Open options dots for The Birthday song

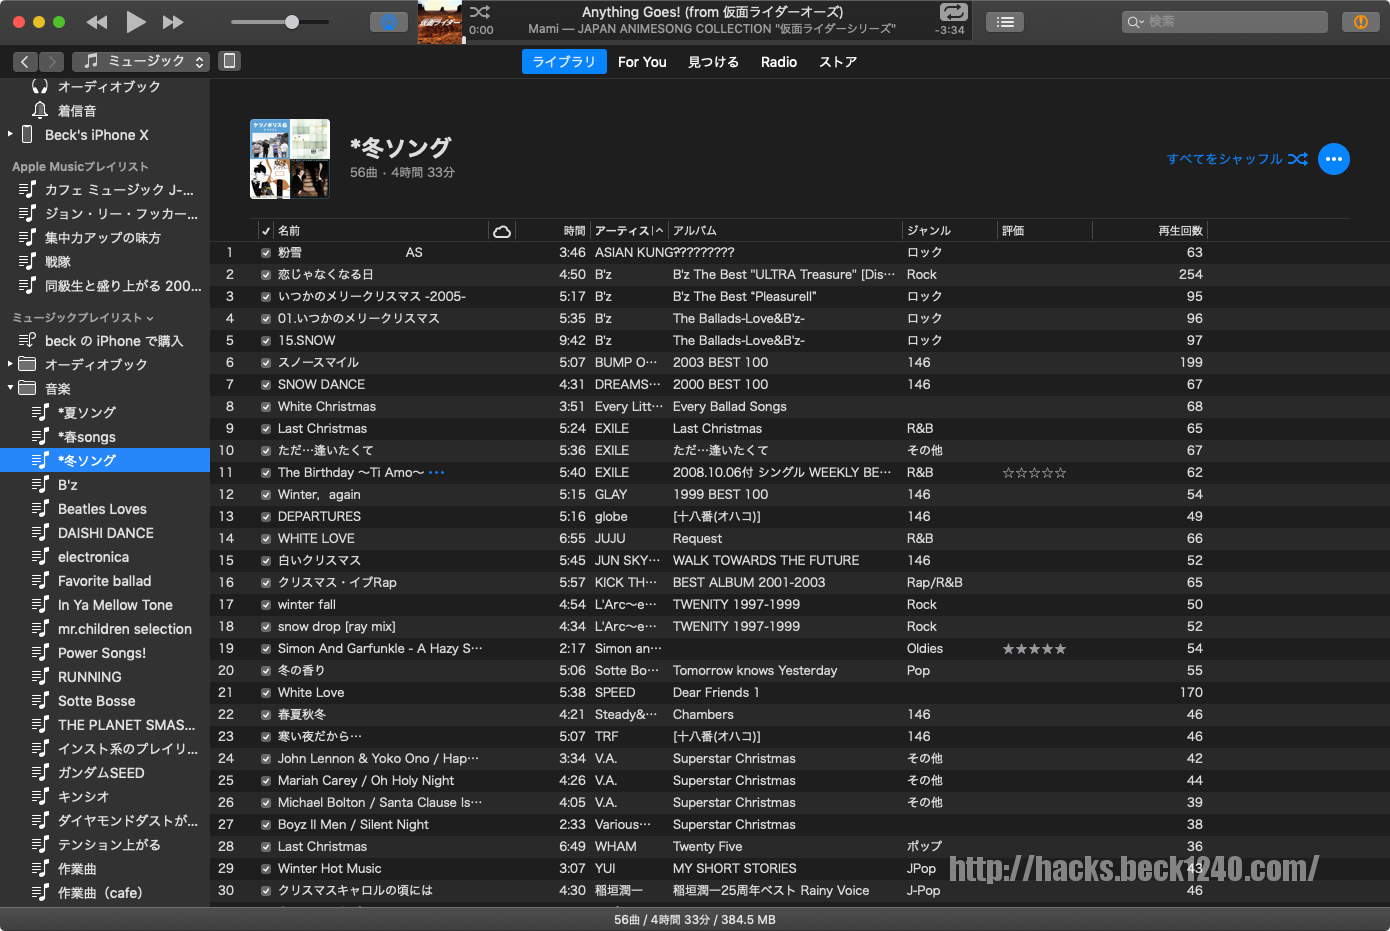pyautogui.click(x=437, y=473)
